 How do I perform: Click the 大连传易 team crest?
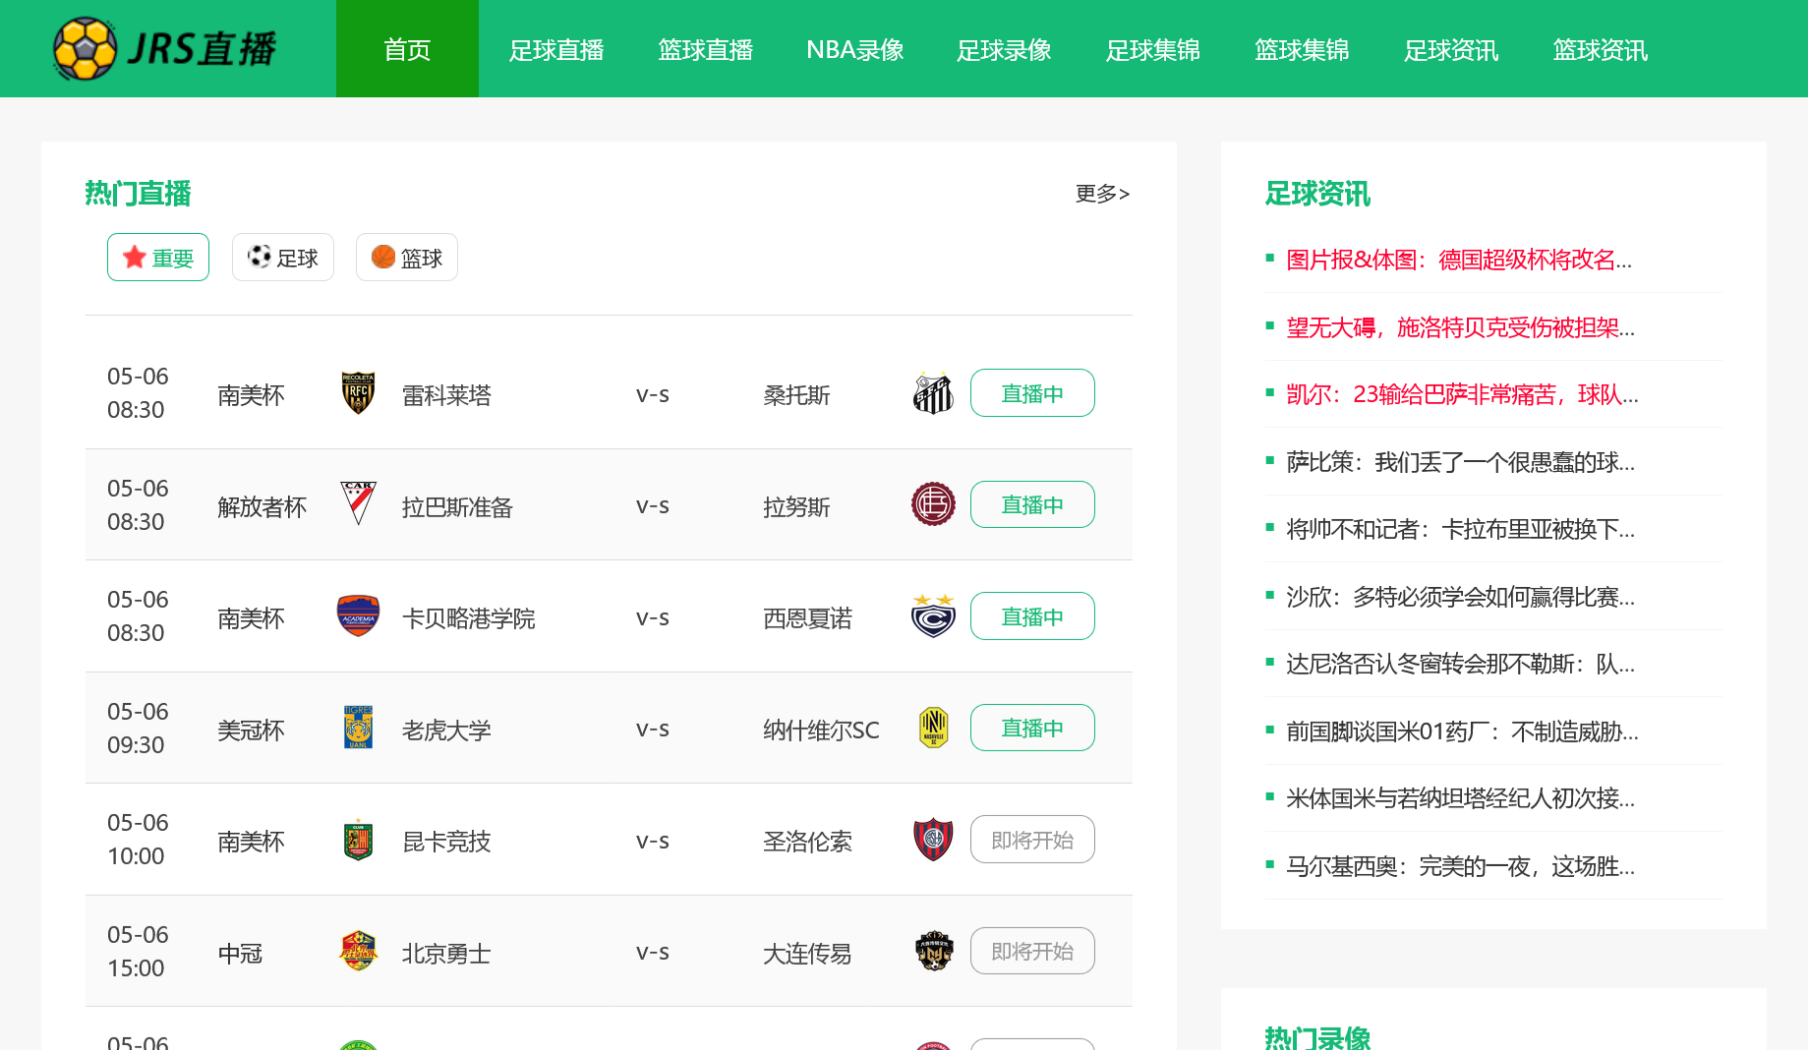click(933, 951)
